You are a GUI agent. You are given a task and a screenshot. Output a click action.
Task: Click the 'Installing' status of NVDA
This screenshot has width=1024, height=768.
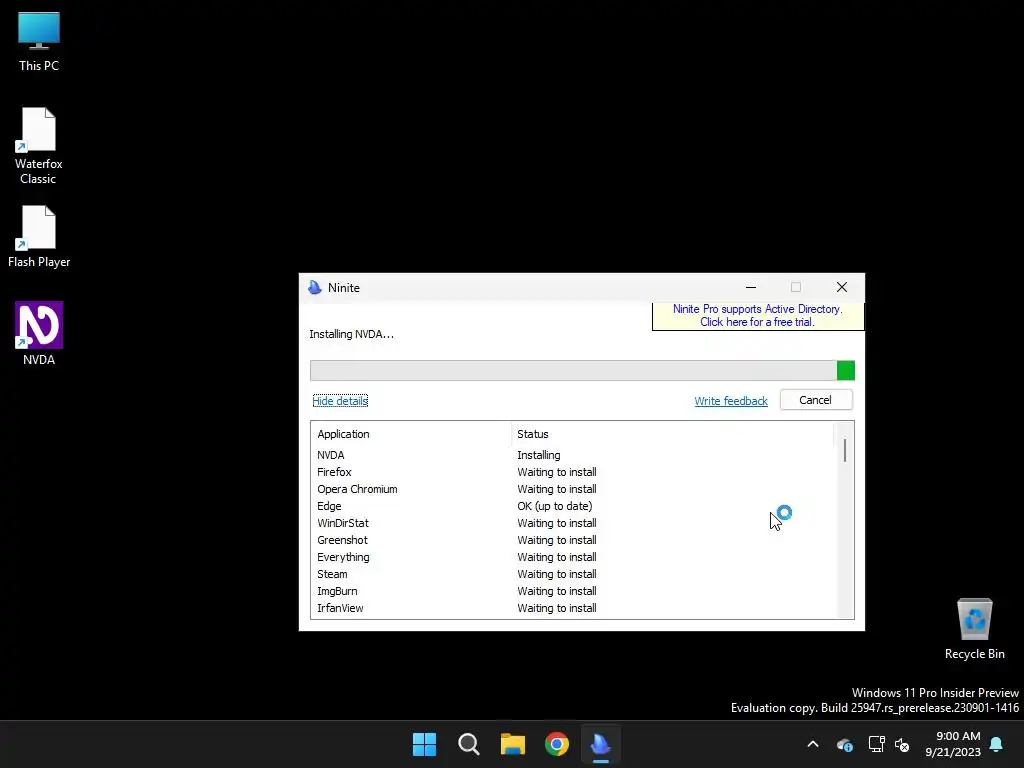[539, 455]
